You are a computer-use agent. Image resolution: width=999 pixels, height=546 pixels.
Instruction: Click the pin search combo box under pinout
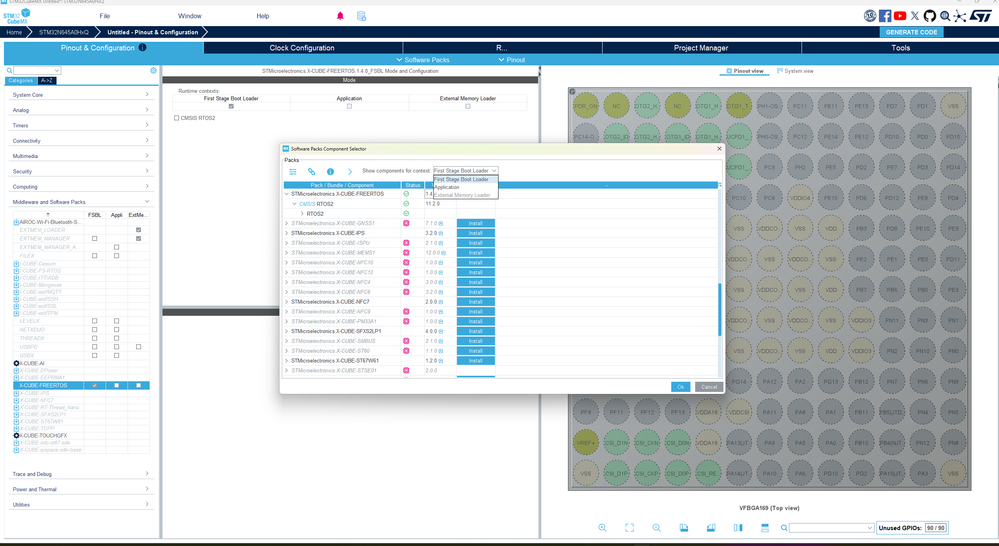click(831, 528)
